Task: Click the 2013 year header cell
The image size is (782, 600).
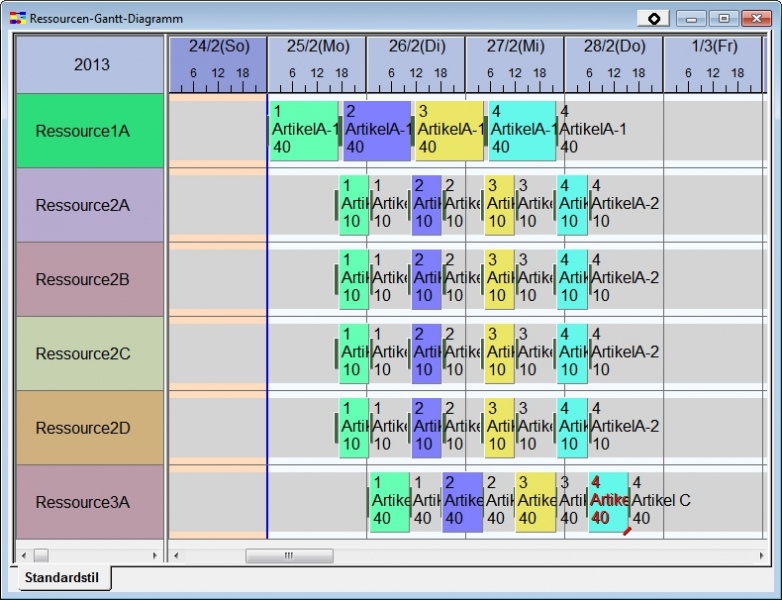Action: pos(90,65)
